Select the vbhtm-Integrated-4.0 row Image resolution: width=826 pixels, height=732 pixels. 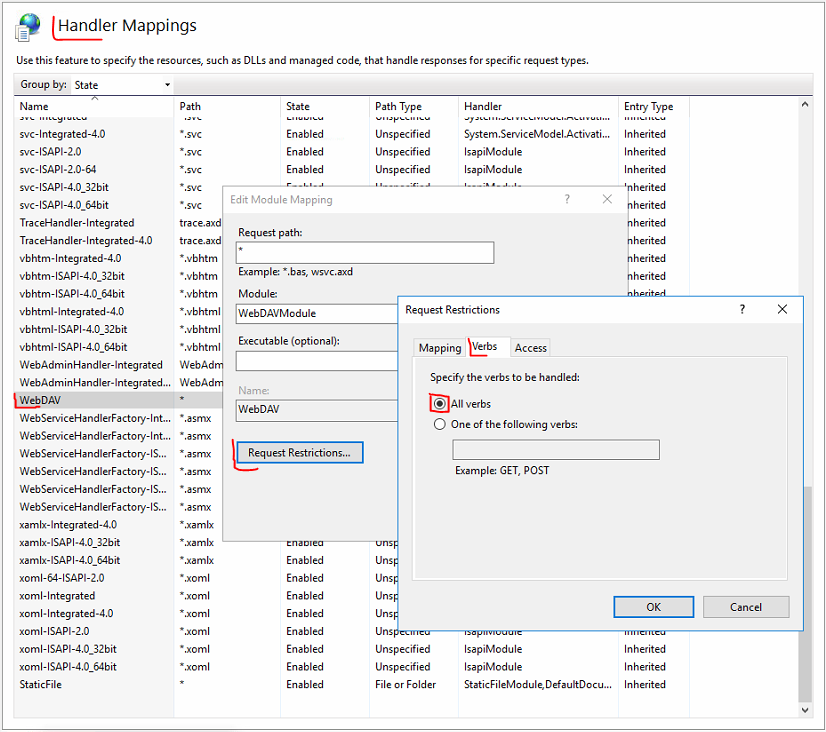(x=70, y=258)
